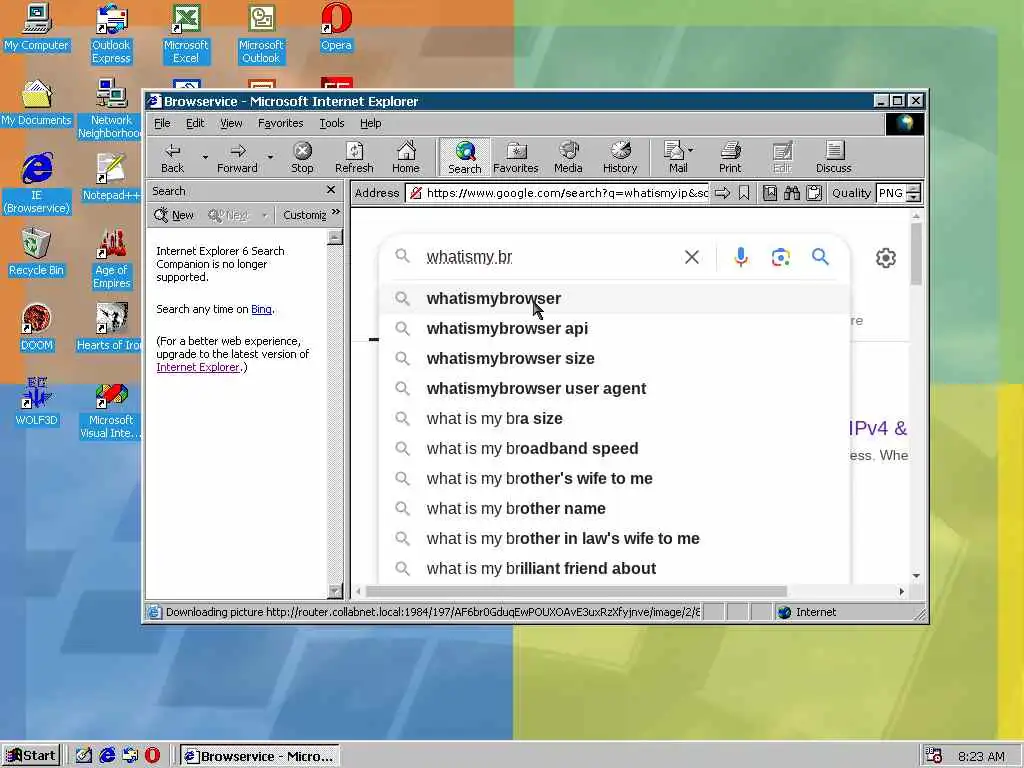
Task: Select the Microsoft Excel desktop icon
Action: [186, 34]
